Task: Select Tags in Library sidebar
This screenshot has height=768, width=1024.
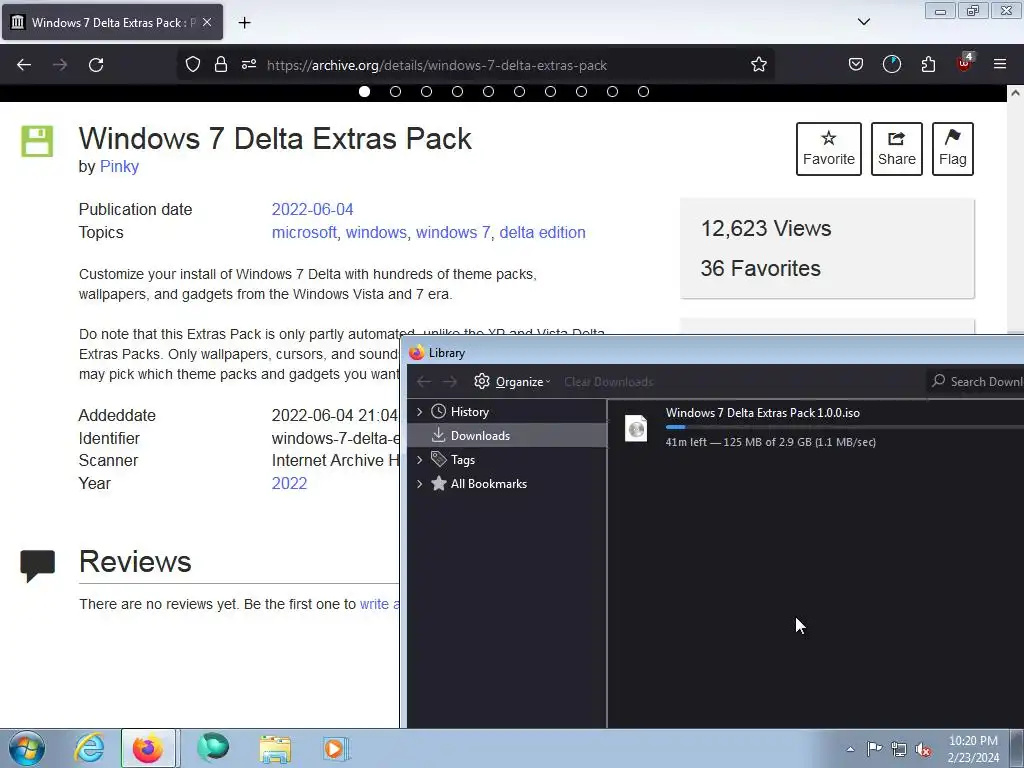Action: pyautogui.click(x=462, y=460)
